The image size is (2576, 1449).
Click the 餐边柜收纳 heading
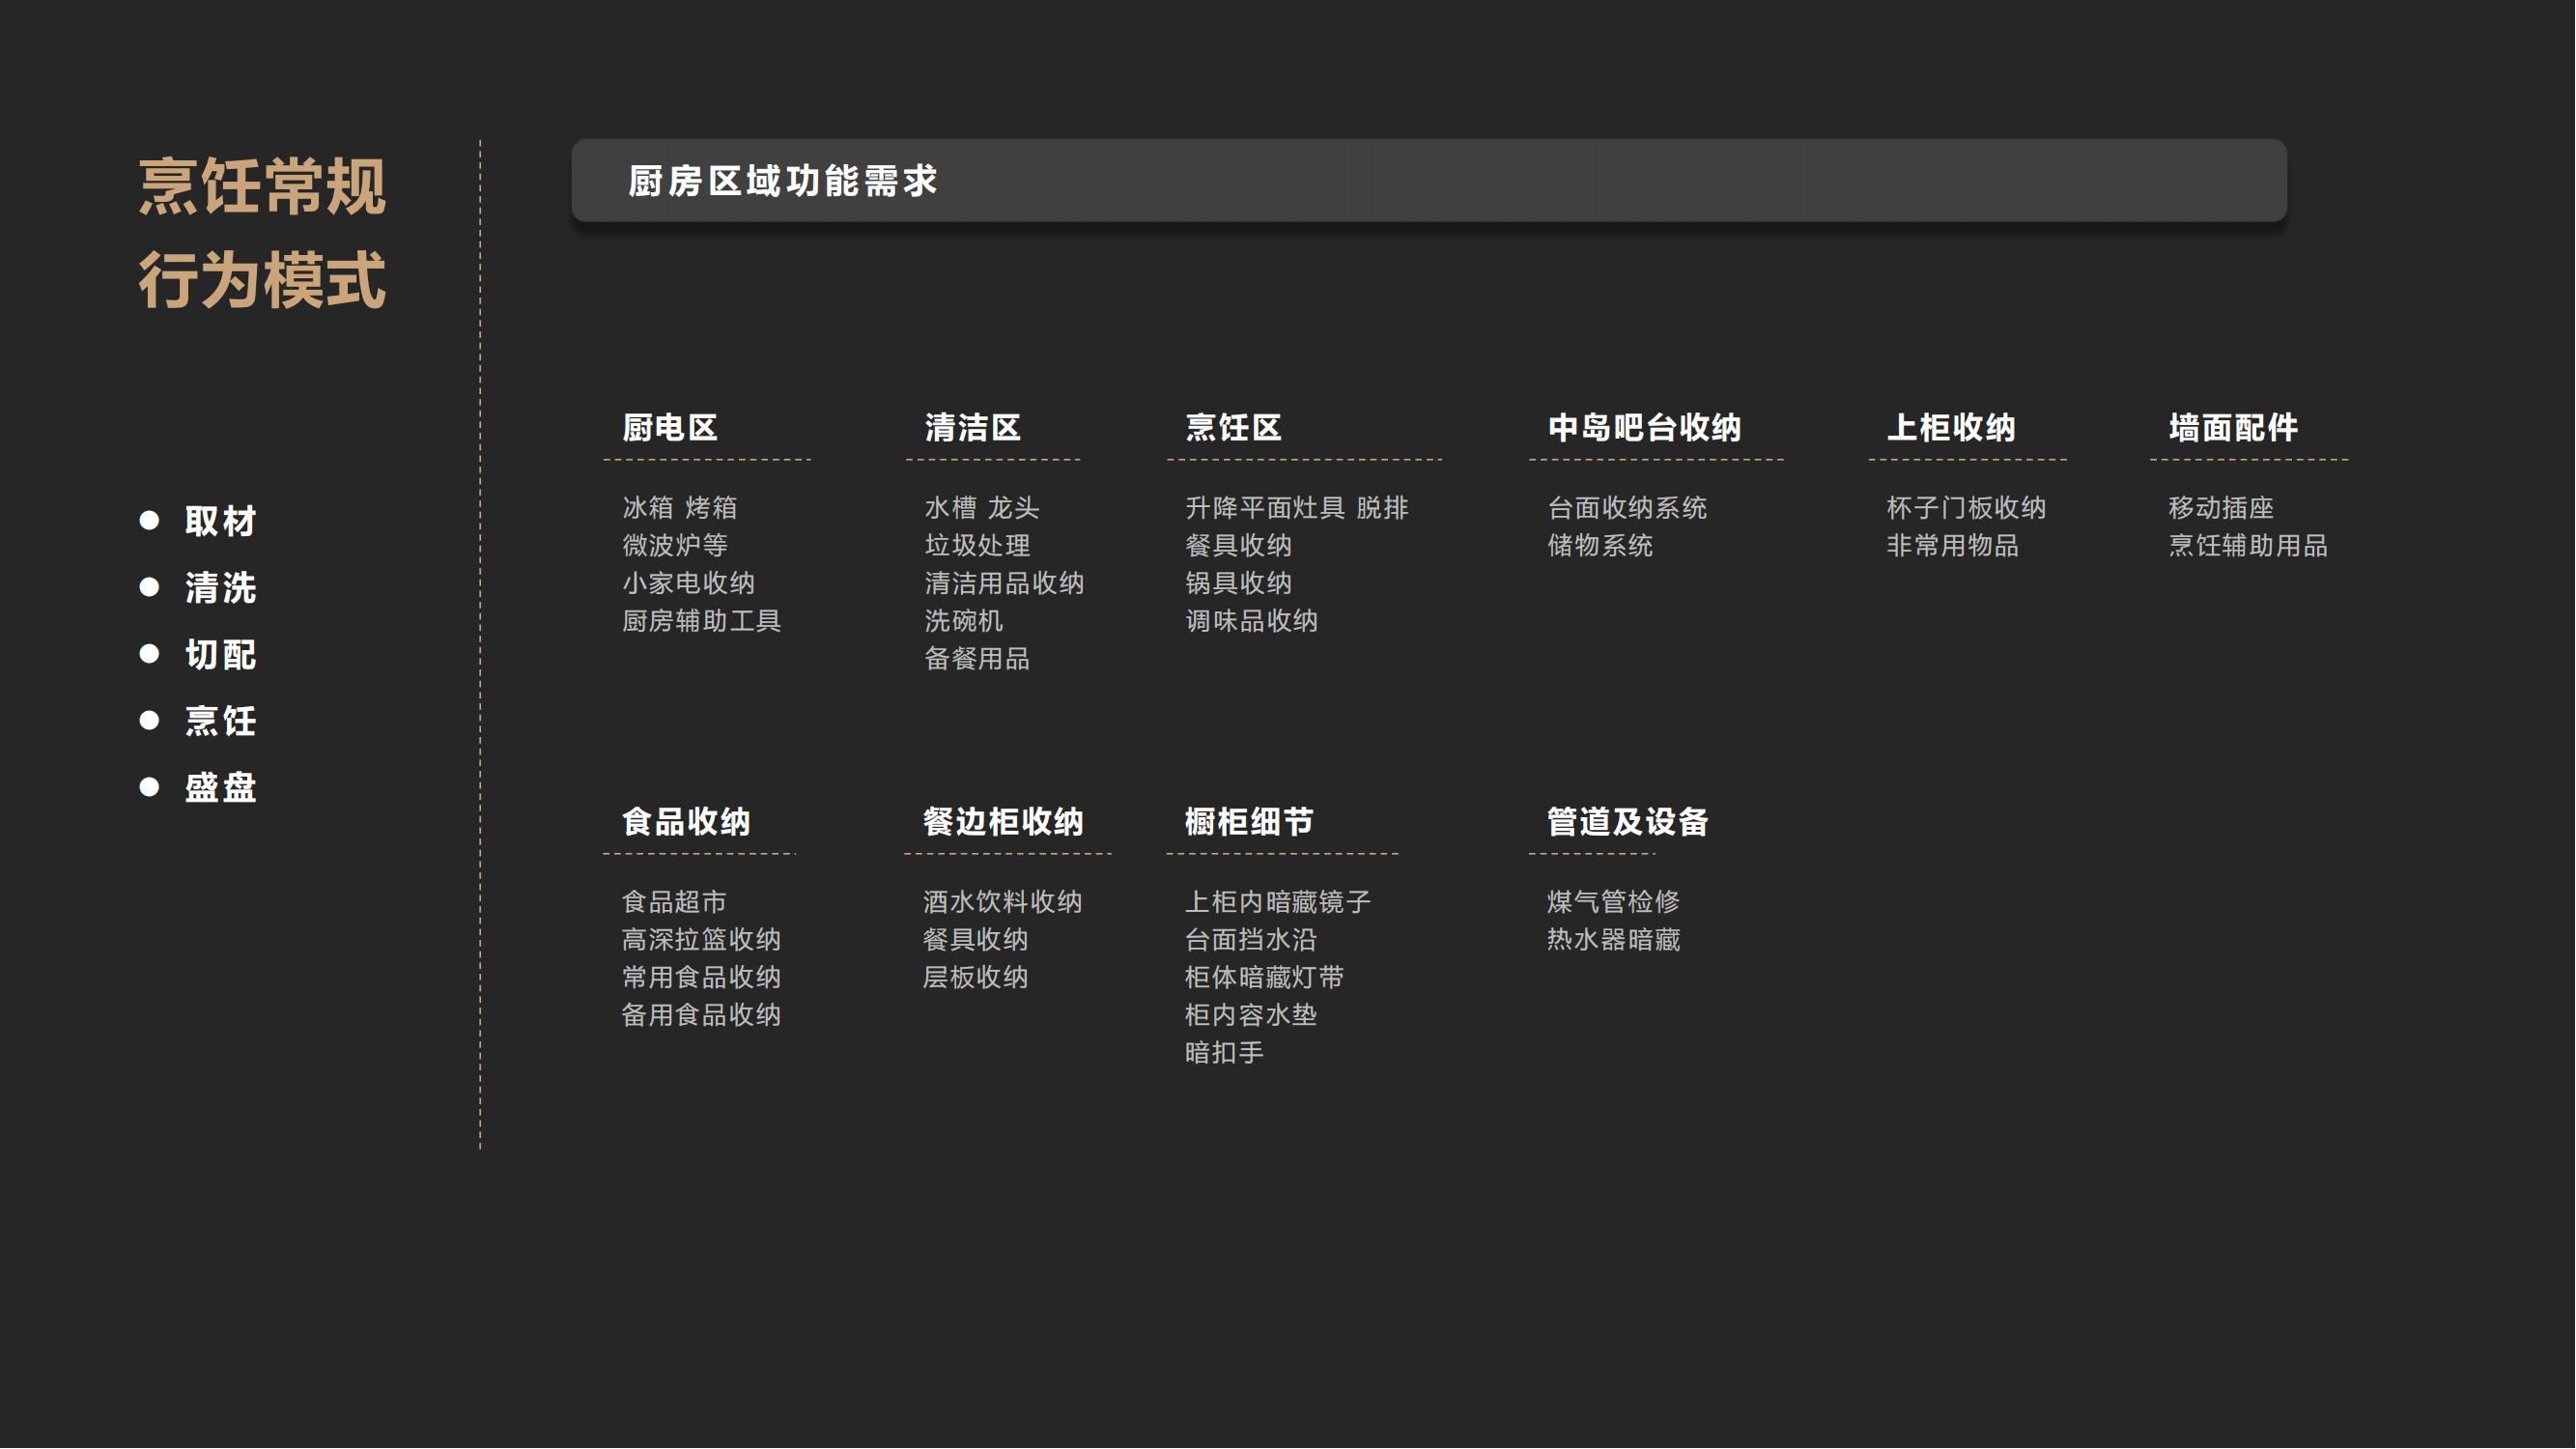click(1003, 822)
